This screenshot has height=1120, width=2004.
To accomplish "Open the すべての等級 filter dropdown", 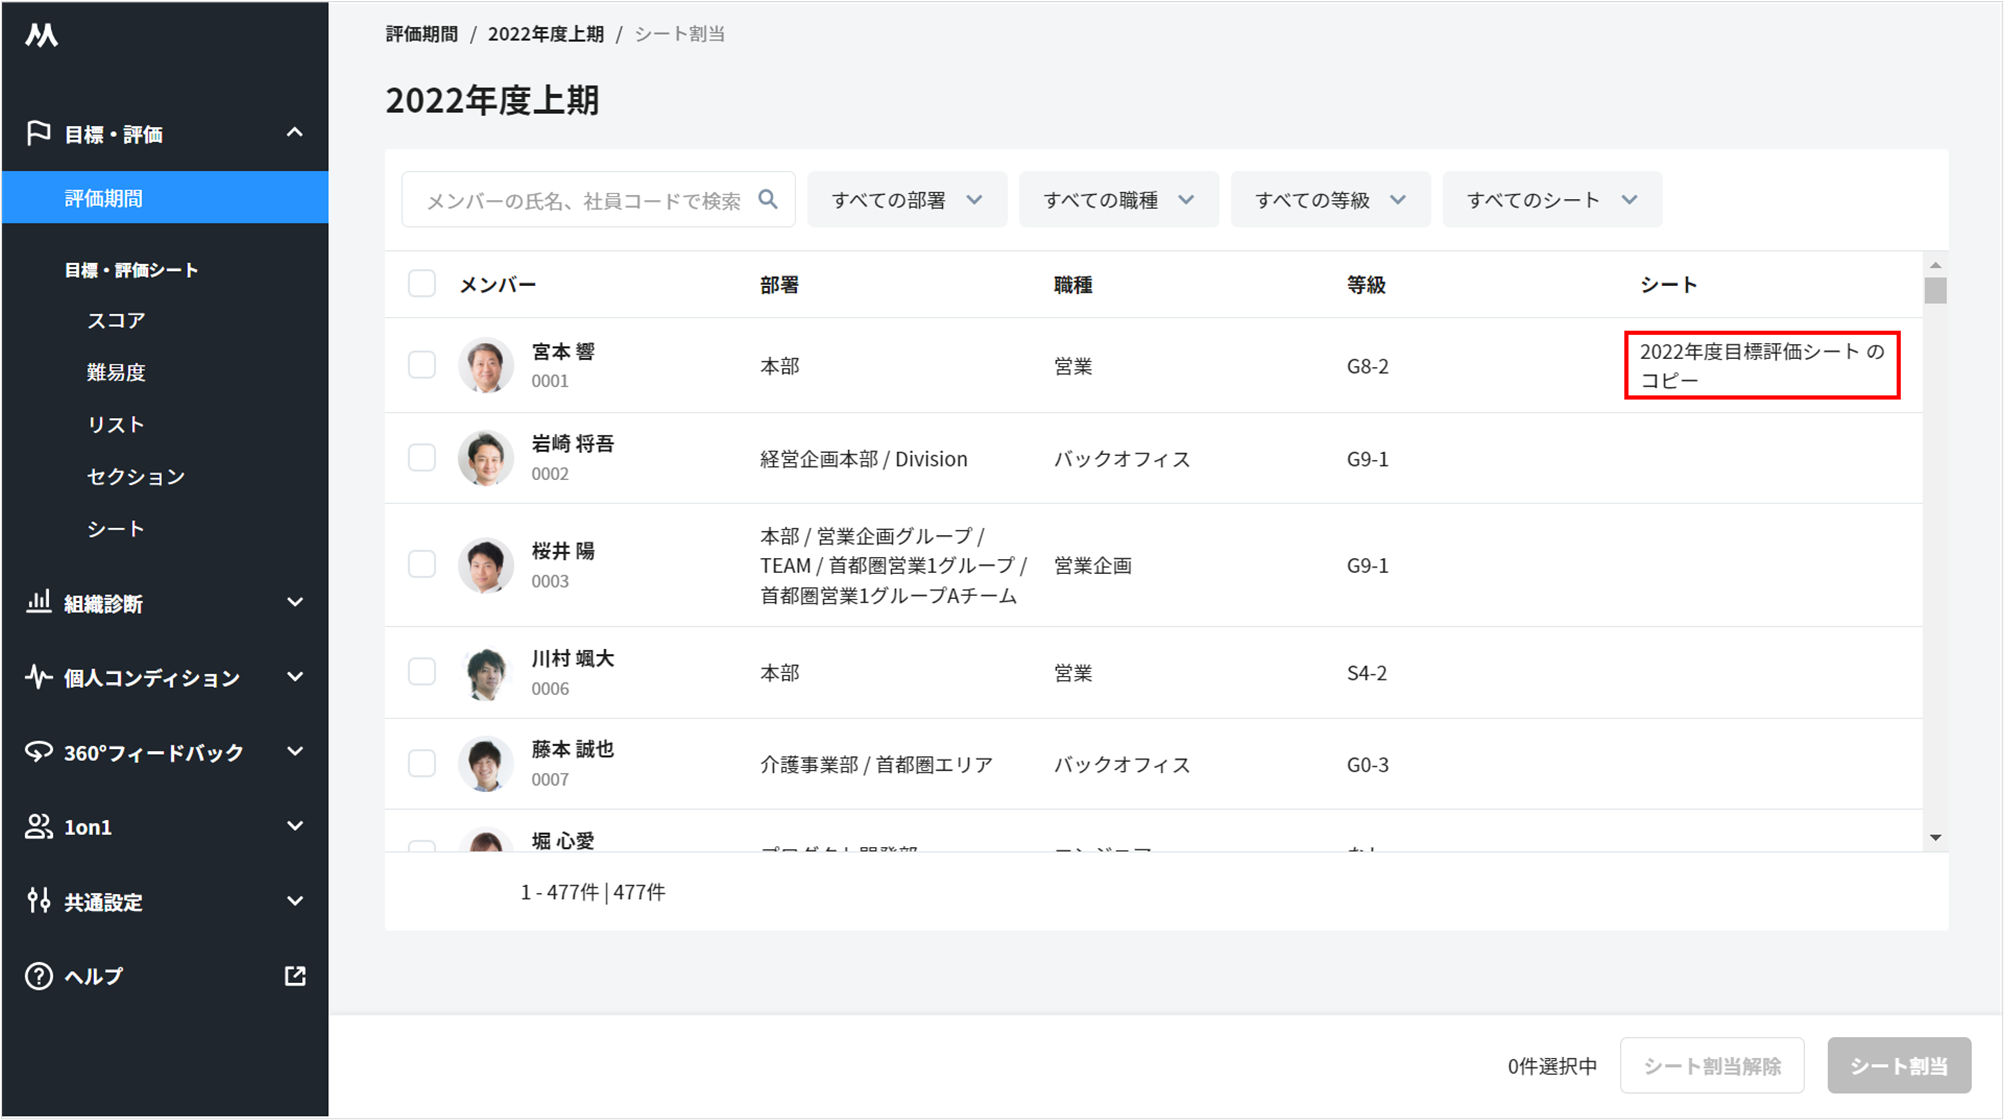I will (x=1329, y=200).
